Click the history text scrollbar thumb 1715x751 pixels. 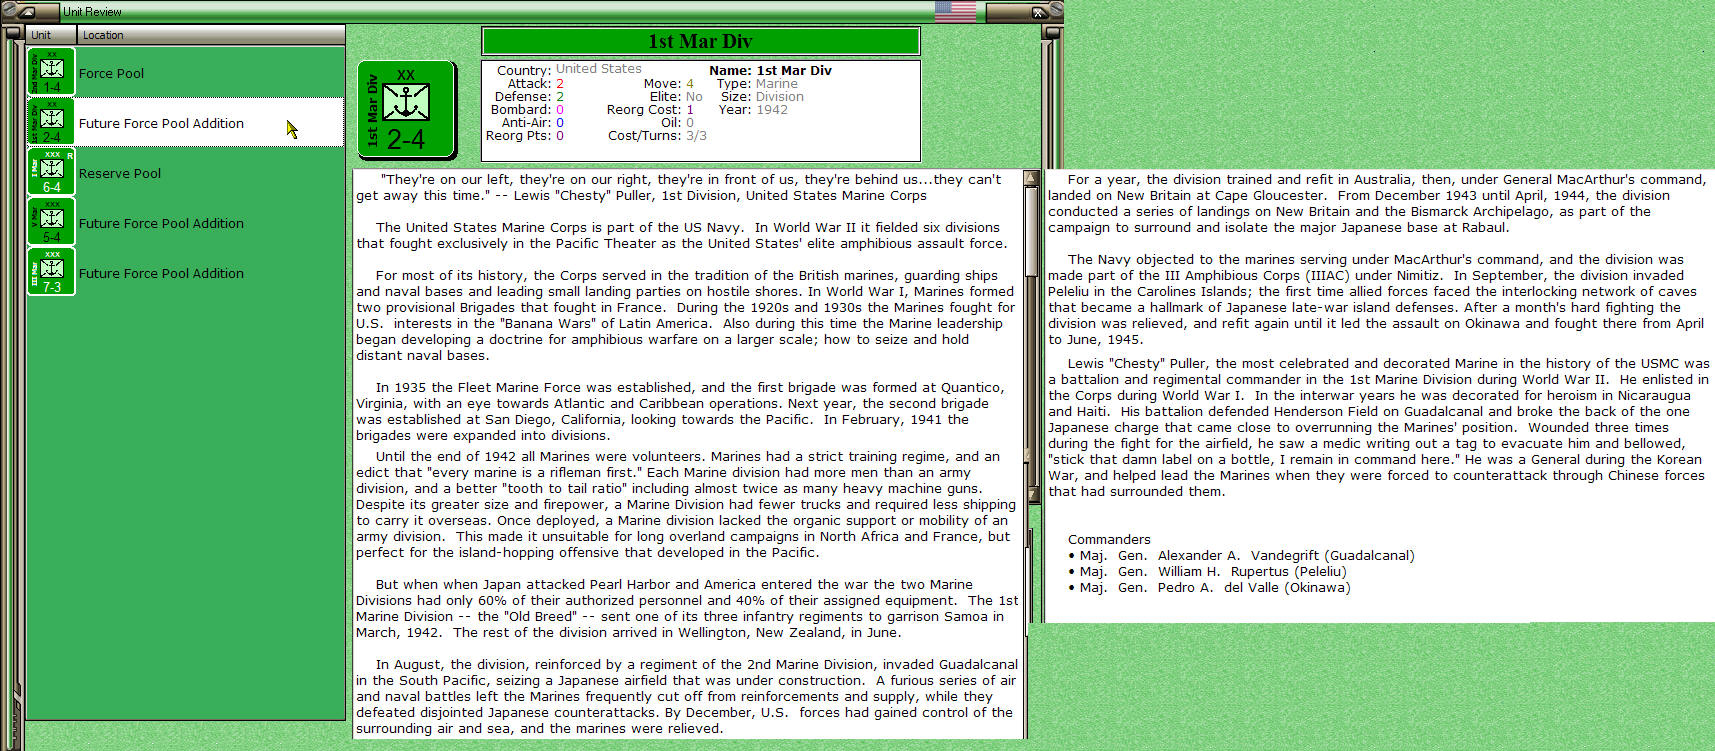tap(1031, 232)
